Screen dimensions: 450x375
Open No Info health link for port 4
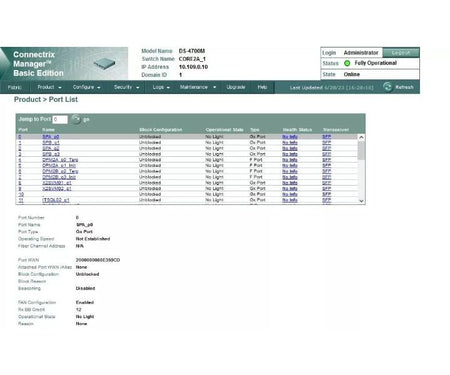point(290,160)
